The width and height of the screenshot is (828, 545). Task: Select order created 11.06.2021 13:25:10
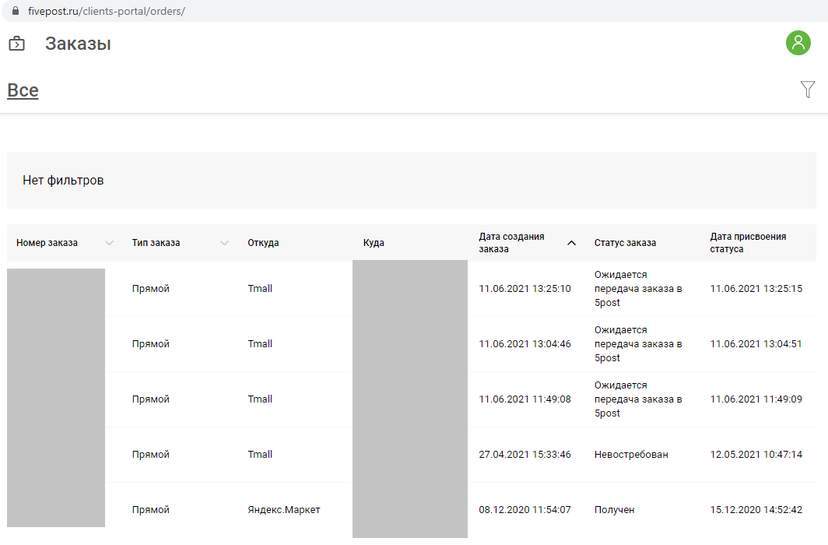[x=525, y=289]
